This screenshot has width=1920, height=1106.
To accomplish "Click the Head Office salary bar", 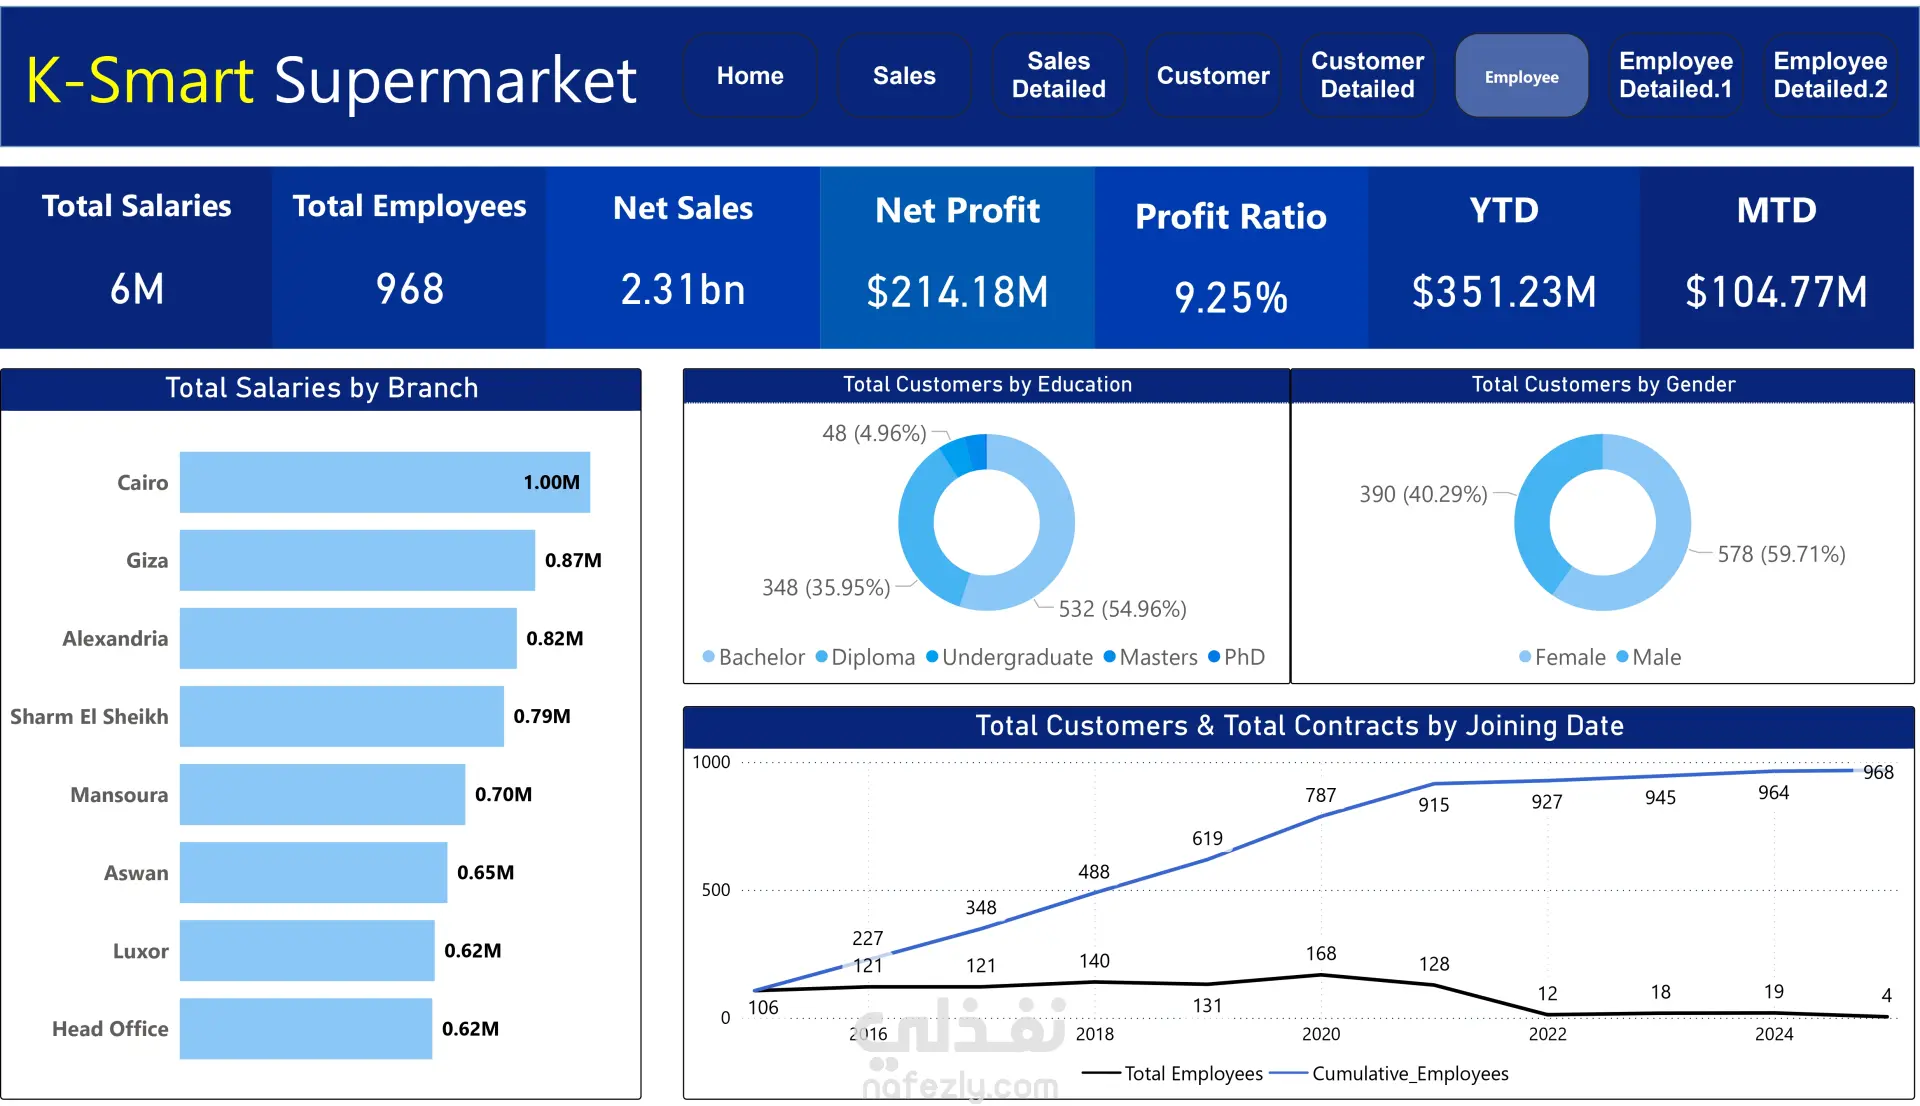I will 305,1028.
